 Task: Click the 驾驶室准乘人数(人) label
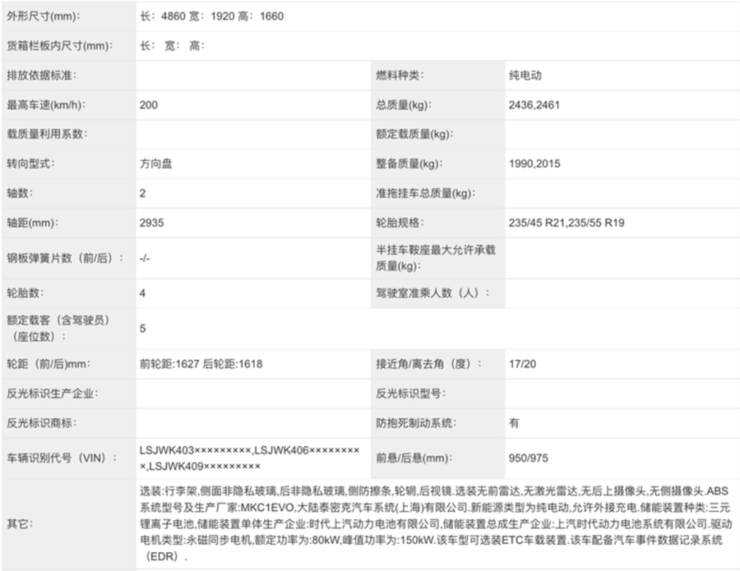coord(433,293)
